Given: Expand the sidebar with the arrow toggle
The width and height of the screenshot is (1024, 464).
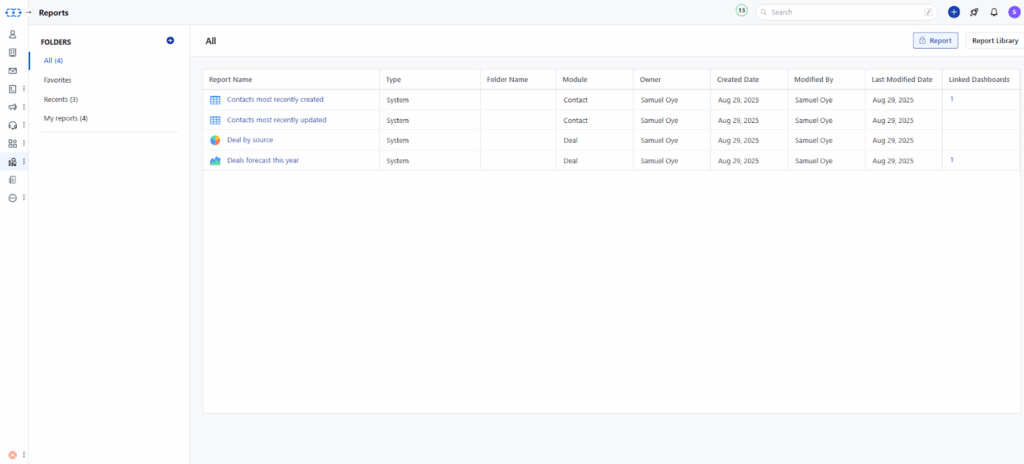Looking at the screenshot, I should tap(29, 12).
